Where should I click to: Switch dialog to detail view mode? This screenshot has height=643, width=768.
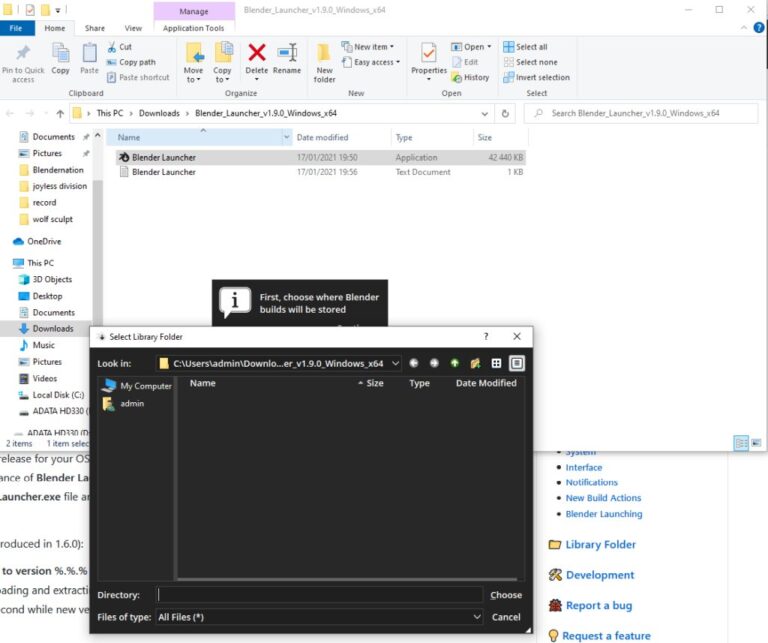[516, 363]
